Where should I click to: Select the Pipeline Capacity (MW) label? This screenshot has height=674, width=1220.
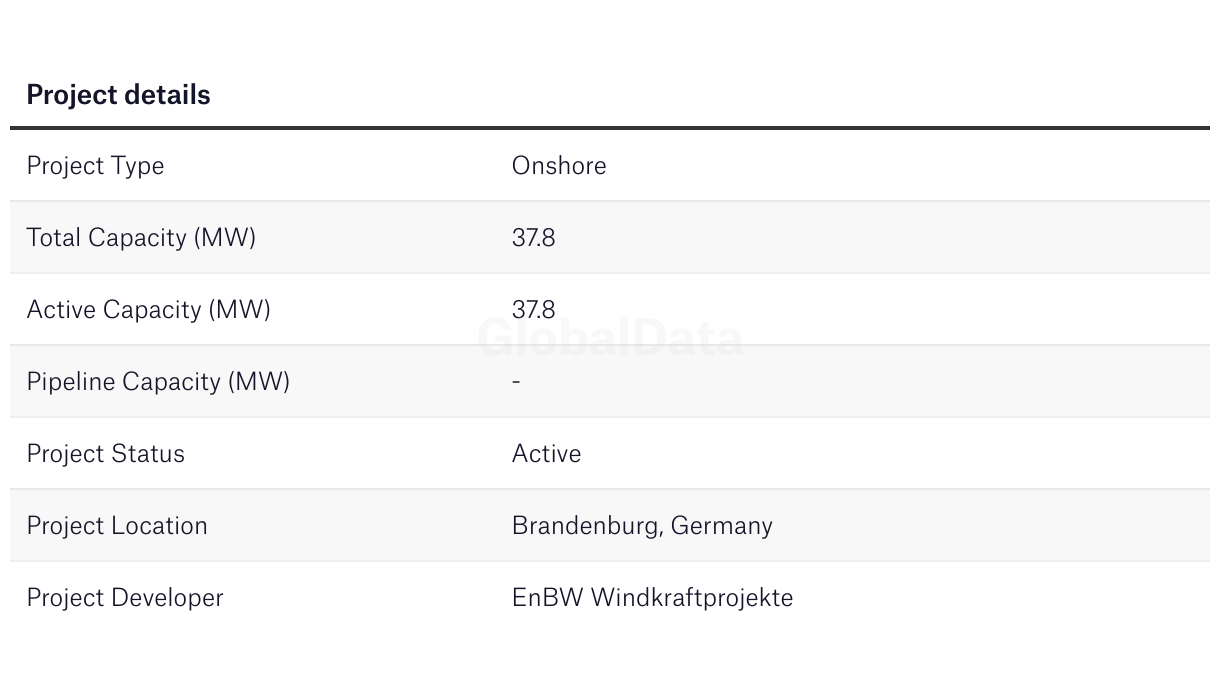tap(158, 382)
